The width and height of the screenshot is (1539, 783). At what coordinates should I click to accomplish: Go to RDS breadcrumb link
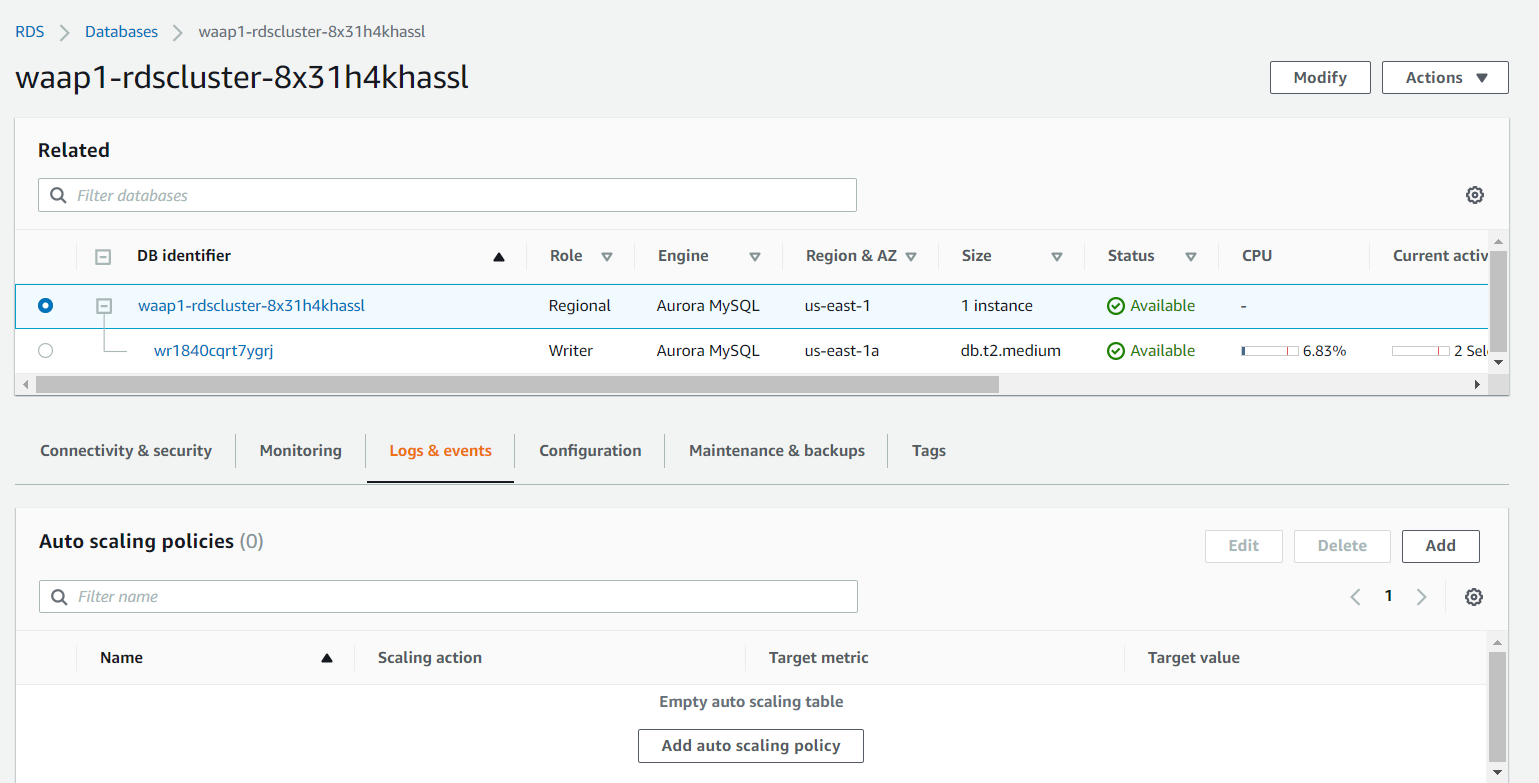(x=30, y=32)
